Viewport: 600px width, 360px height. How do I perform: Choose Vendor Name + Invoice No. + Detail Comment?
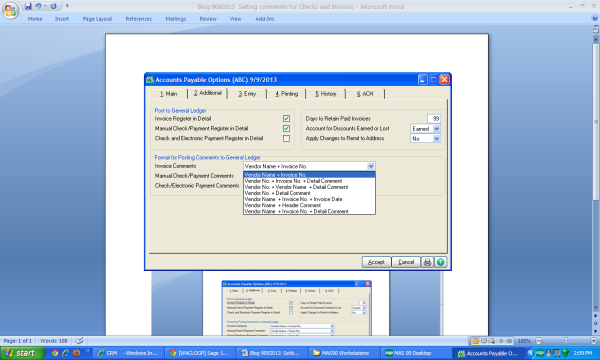point(309,211)
